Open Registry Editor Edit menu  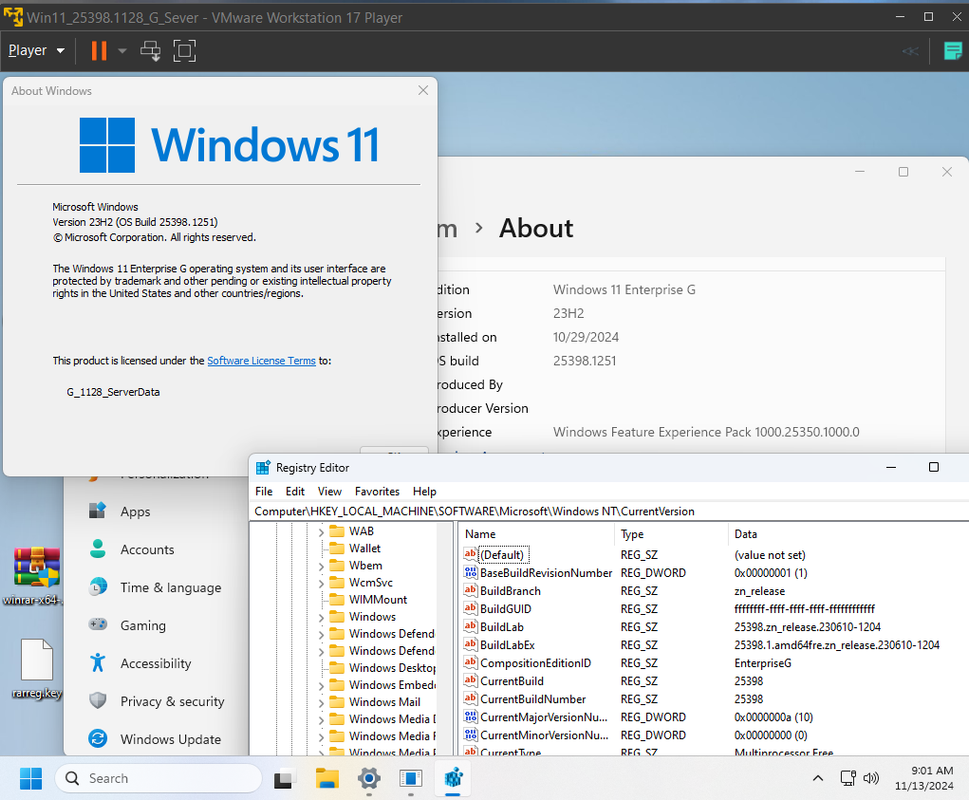(x=295, y=491)
